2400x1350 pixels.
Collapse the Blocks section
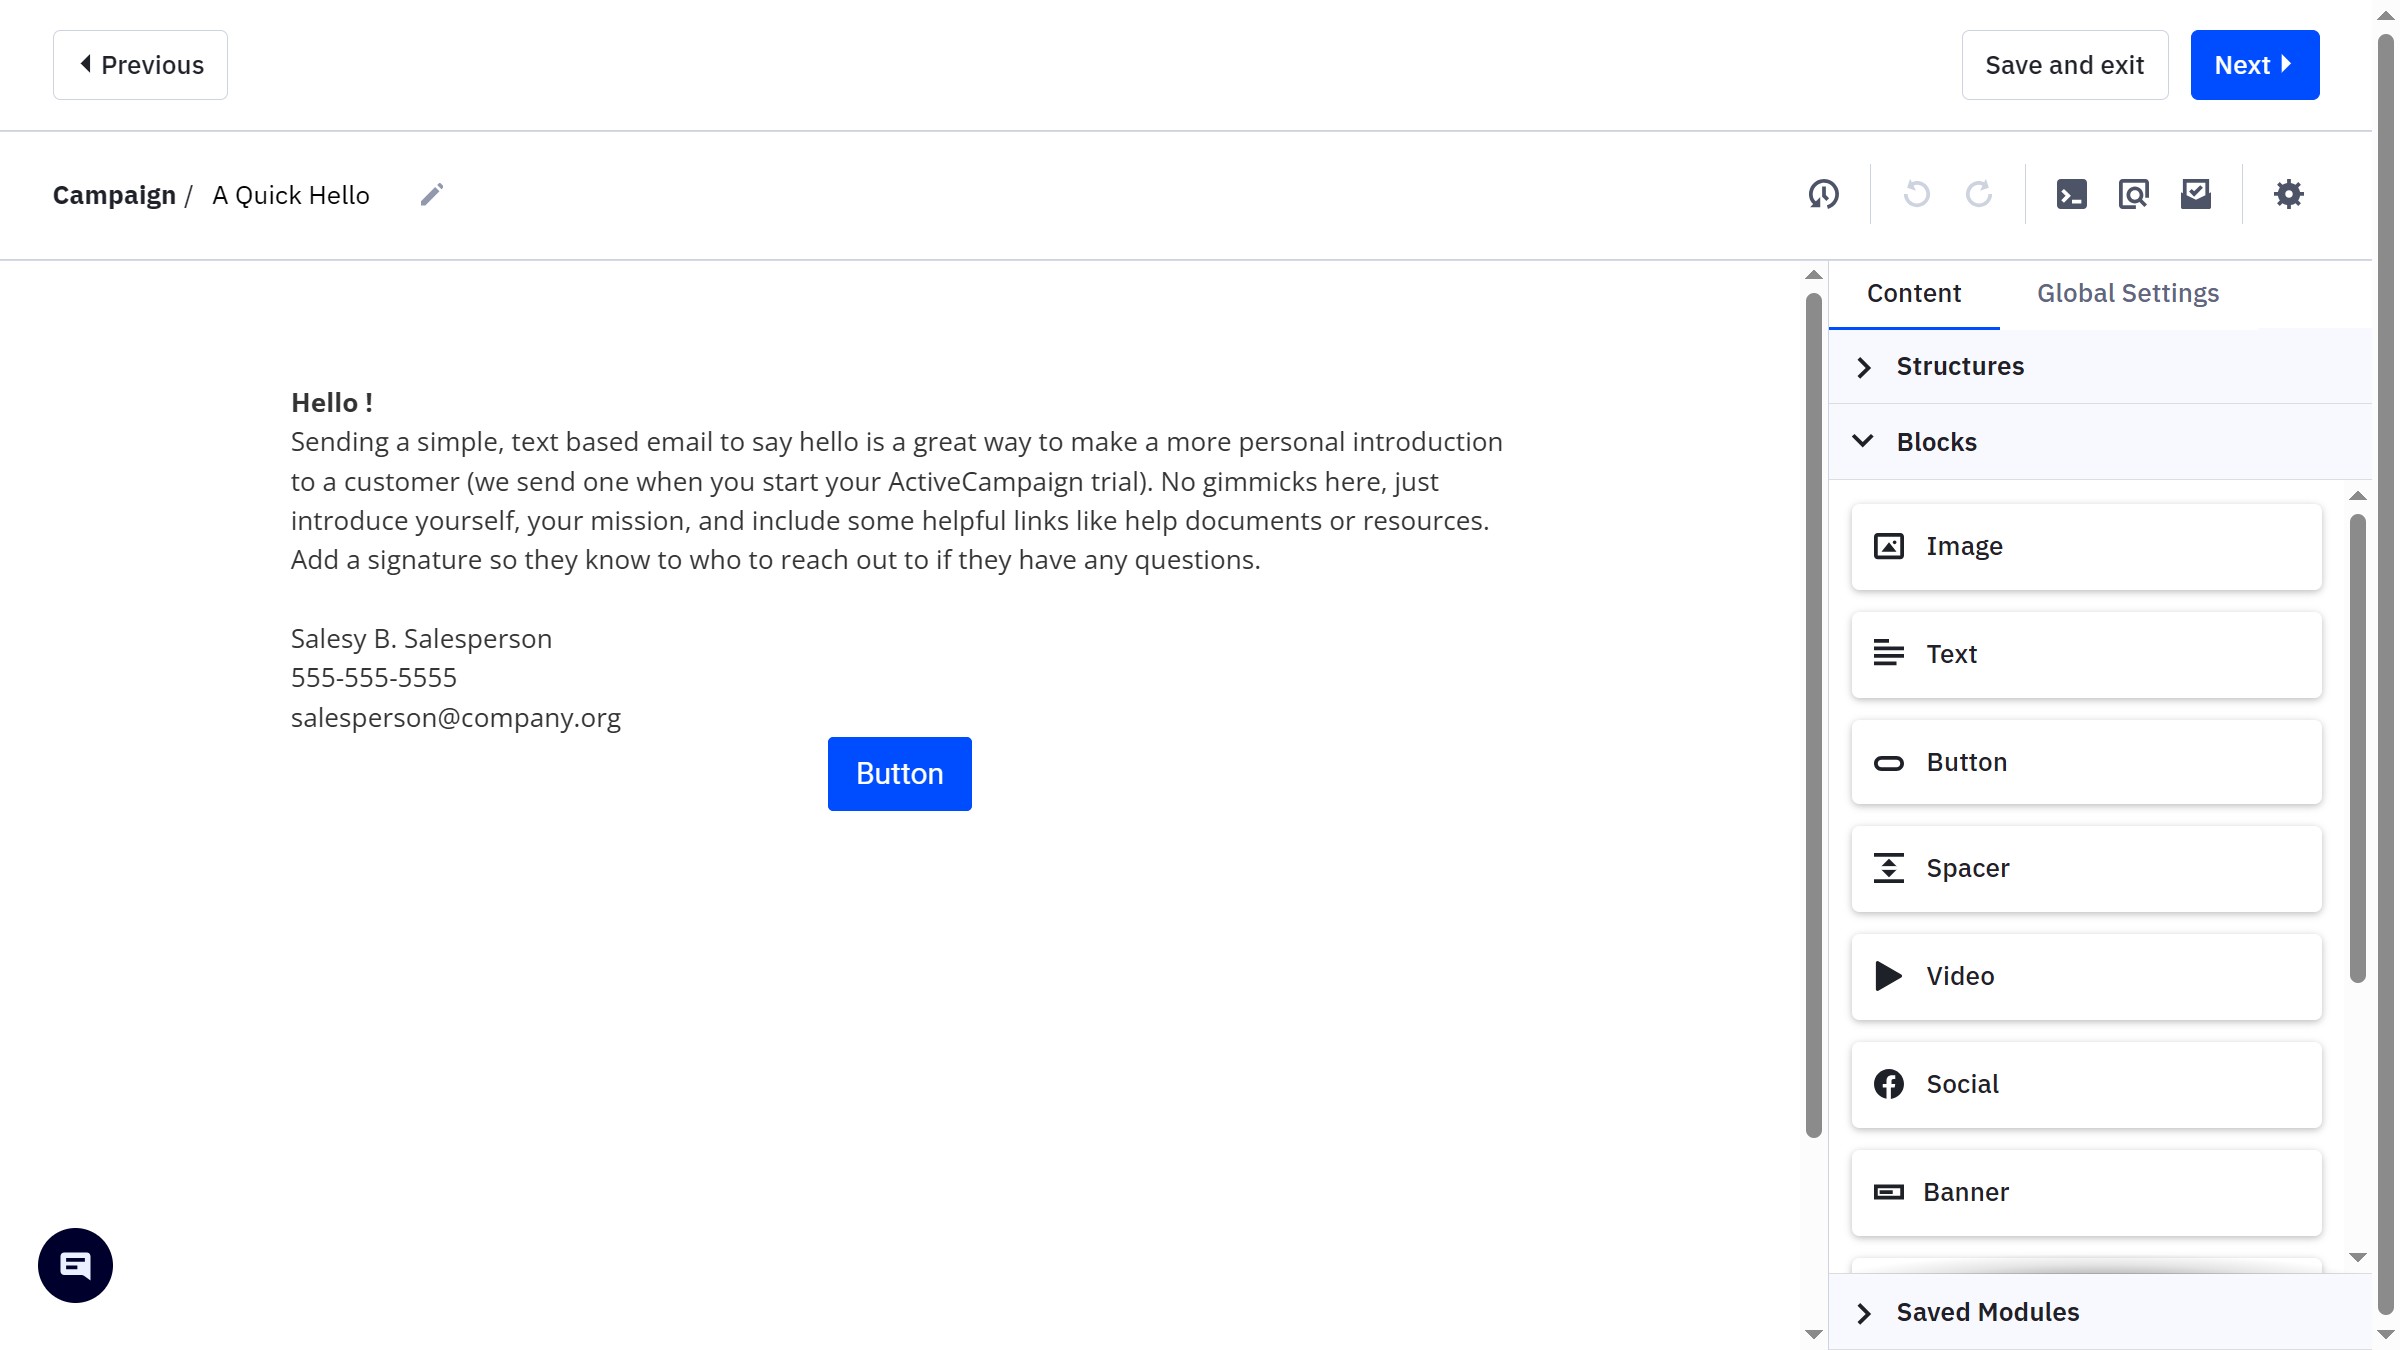(x=1936, y=442)
